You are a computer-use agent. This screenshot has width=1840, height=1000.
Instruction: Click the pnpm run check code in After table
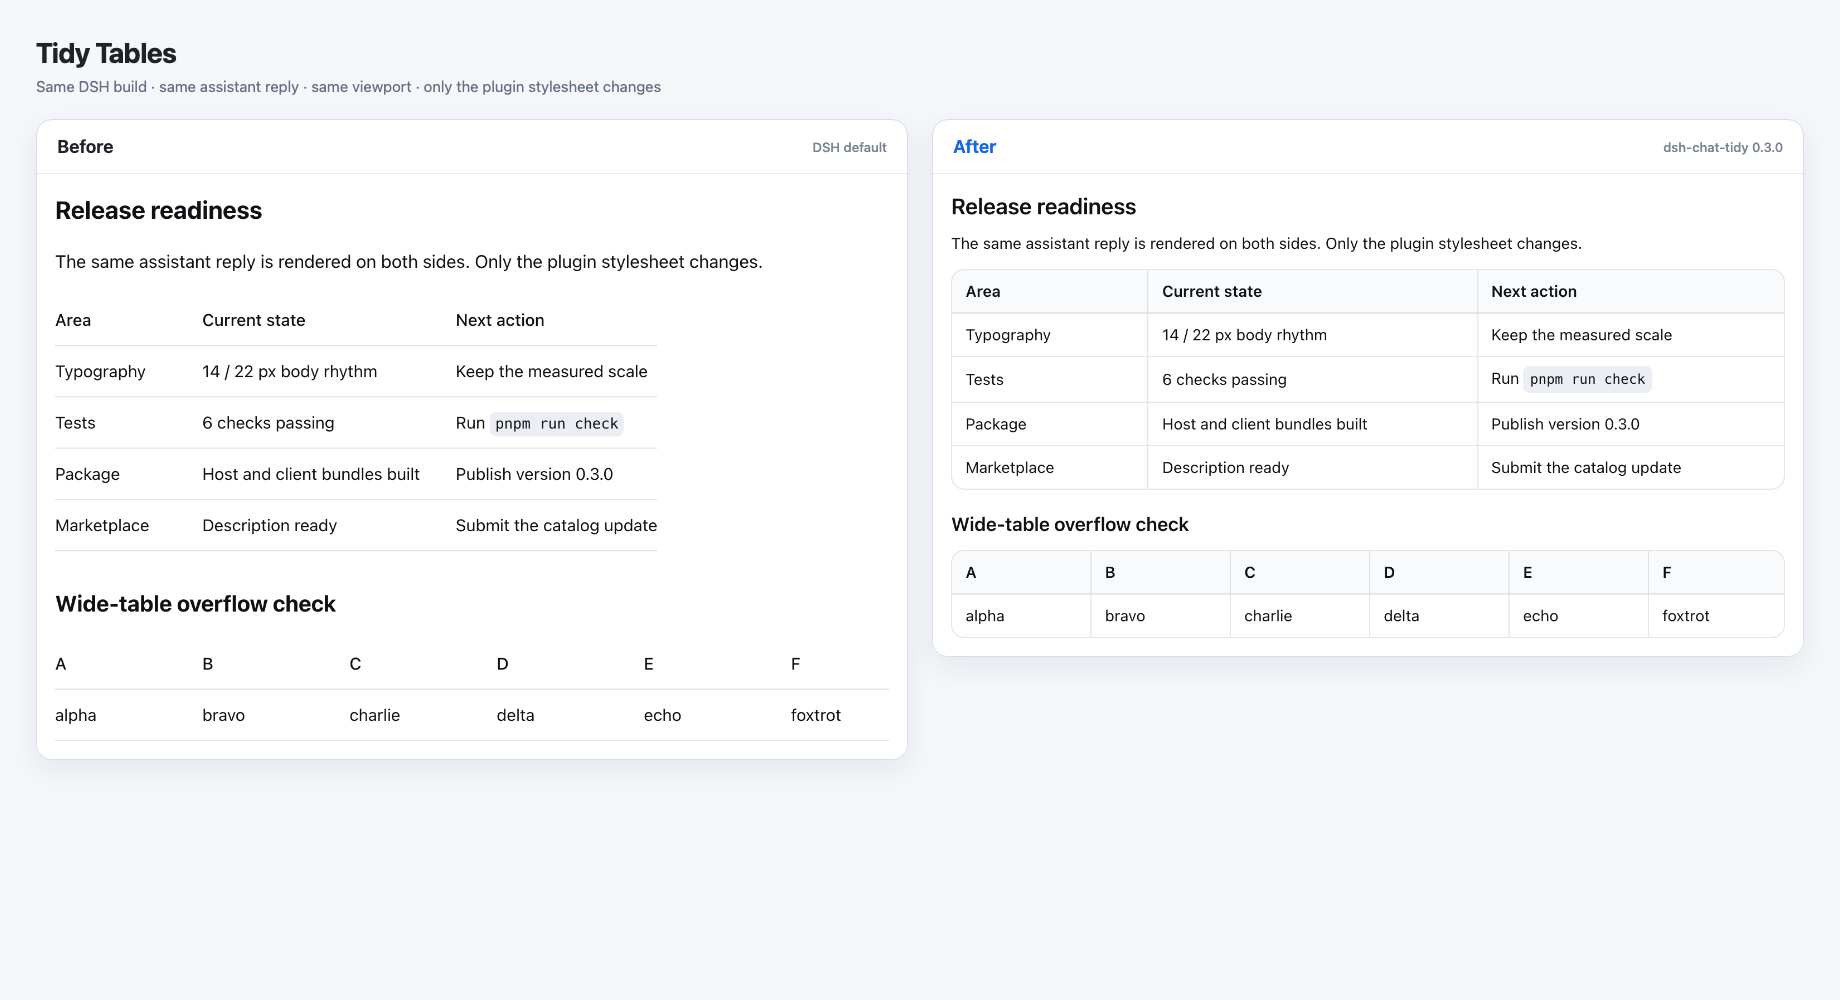[1587, 380]
